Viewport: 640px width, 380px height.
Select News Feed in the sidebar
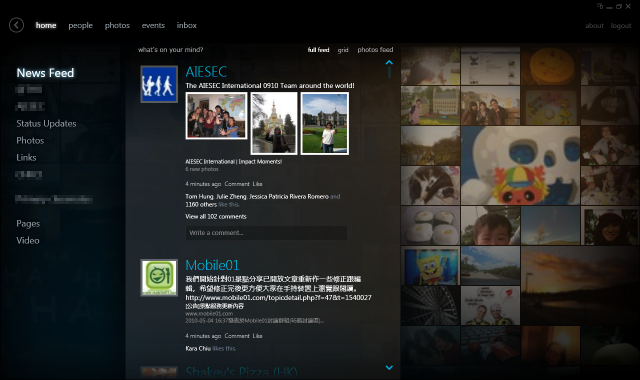pos(45,73)
